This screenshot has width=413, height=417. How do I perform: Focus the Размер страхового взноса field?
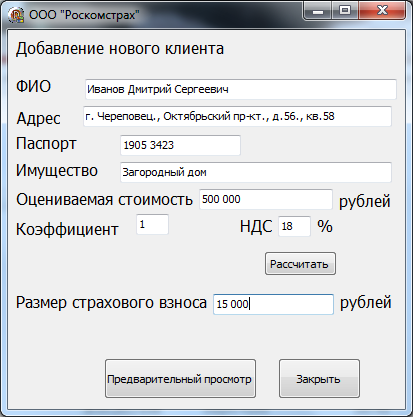pyautogui.click(x=273, y=304)
